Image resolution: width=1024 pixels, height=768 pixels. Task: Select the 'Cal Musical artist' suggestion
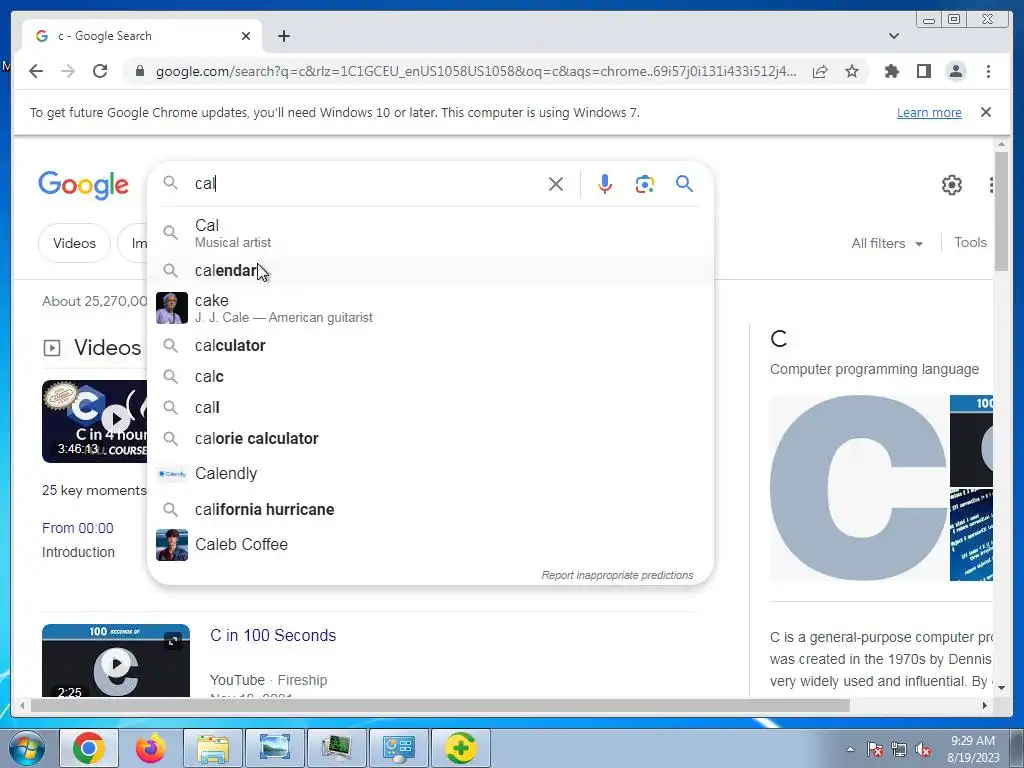[431, 233]
